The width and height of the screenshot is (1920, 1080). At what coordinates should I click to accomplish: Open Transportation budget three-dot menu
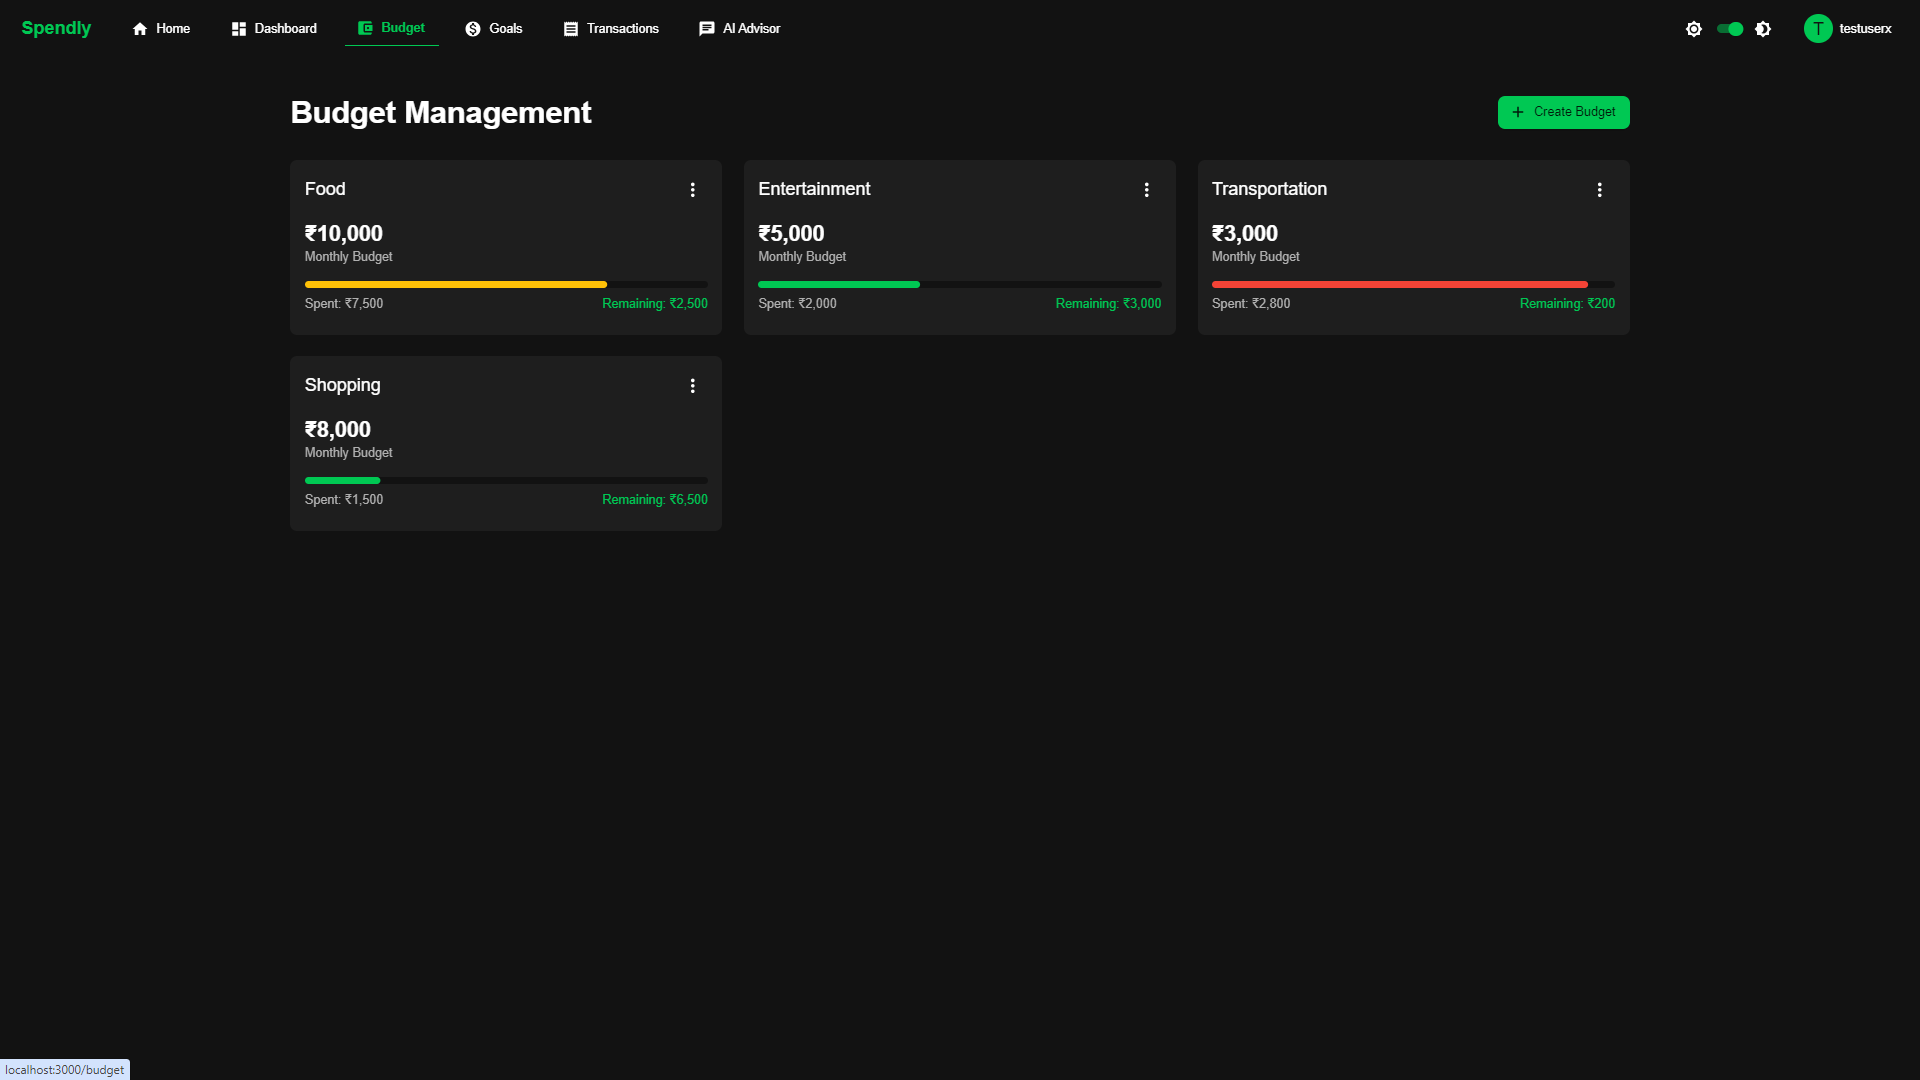click(1599, 190)
